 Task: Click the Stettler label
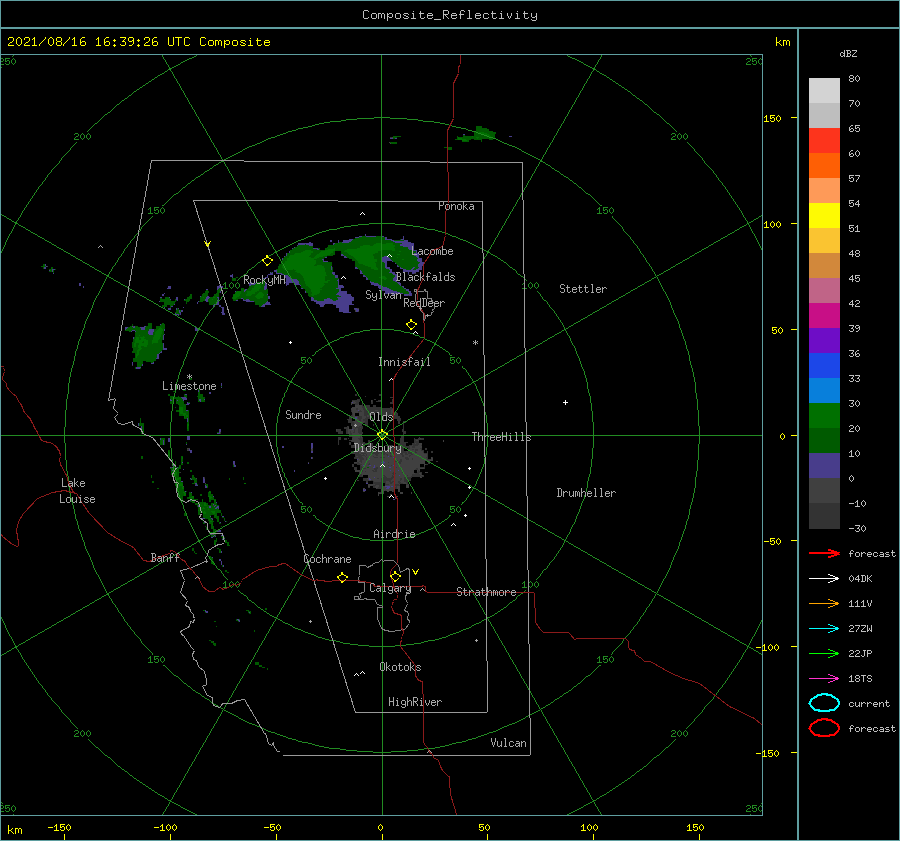[x=583, y=289]
